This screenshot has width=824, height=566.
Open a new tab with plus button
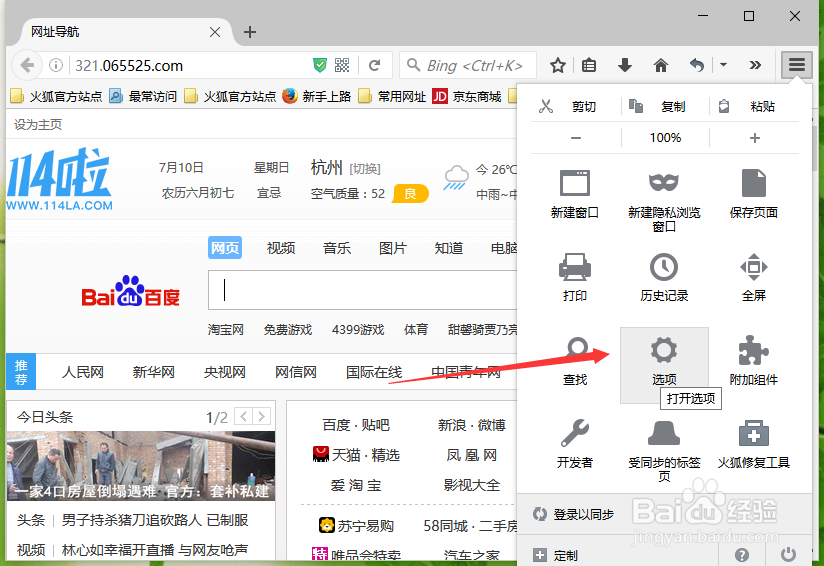(250, 32)
